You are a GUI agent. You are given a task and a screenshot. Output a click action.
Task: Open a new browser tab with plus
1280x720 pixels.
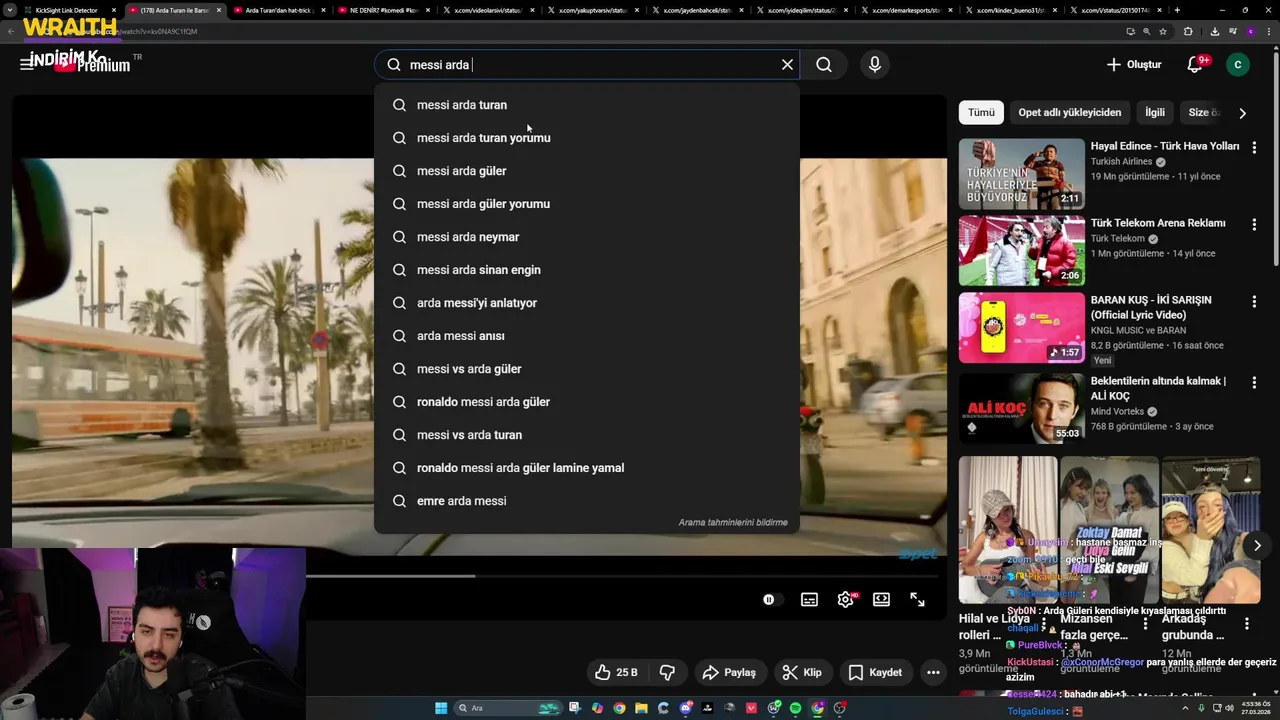tap(1177, 10)
